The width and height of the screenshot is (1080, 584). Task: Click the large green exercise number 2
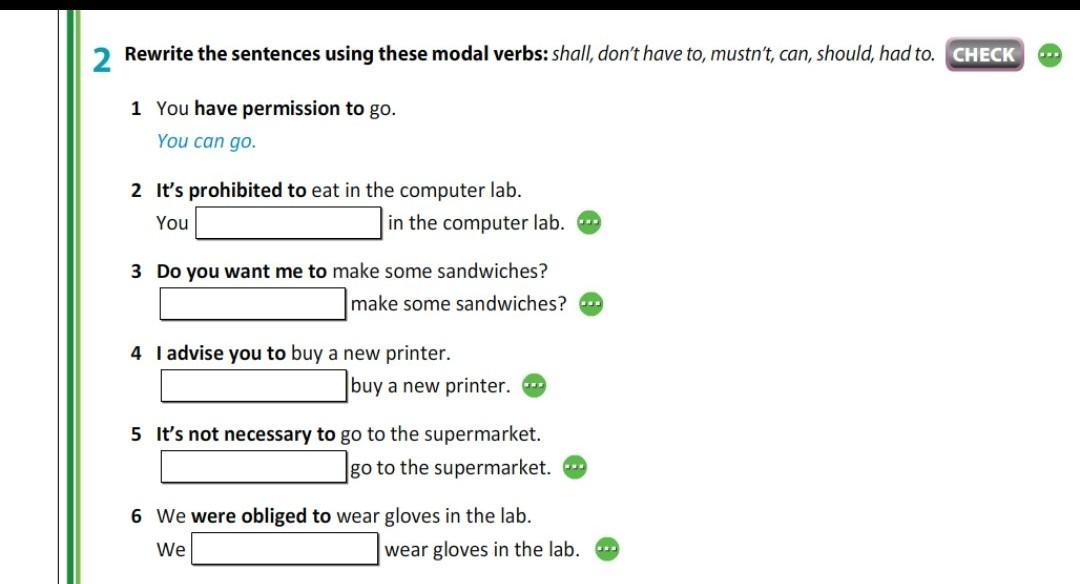click(102, 60)
